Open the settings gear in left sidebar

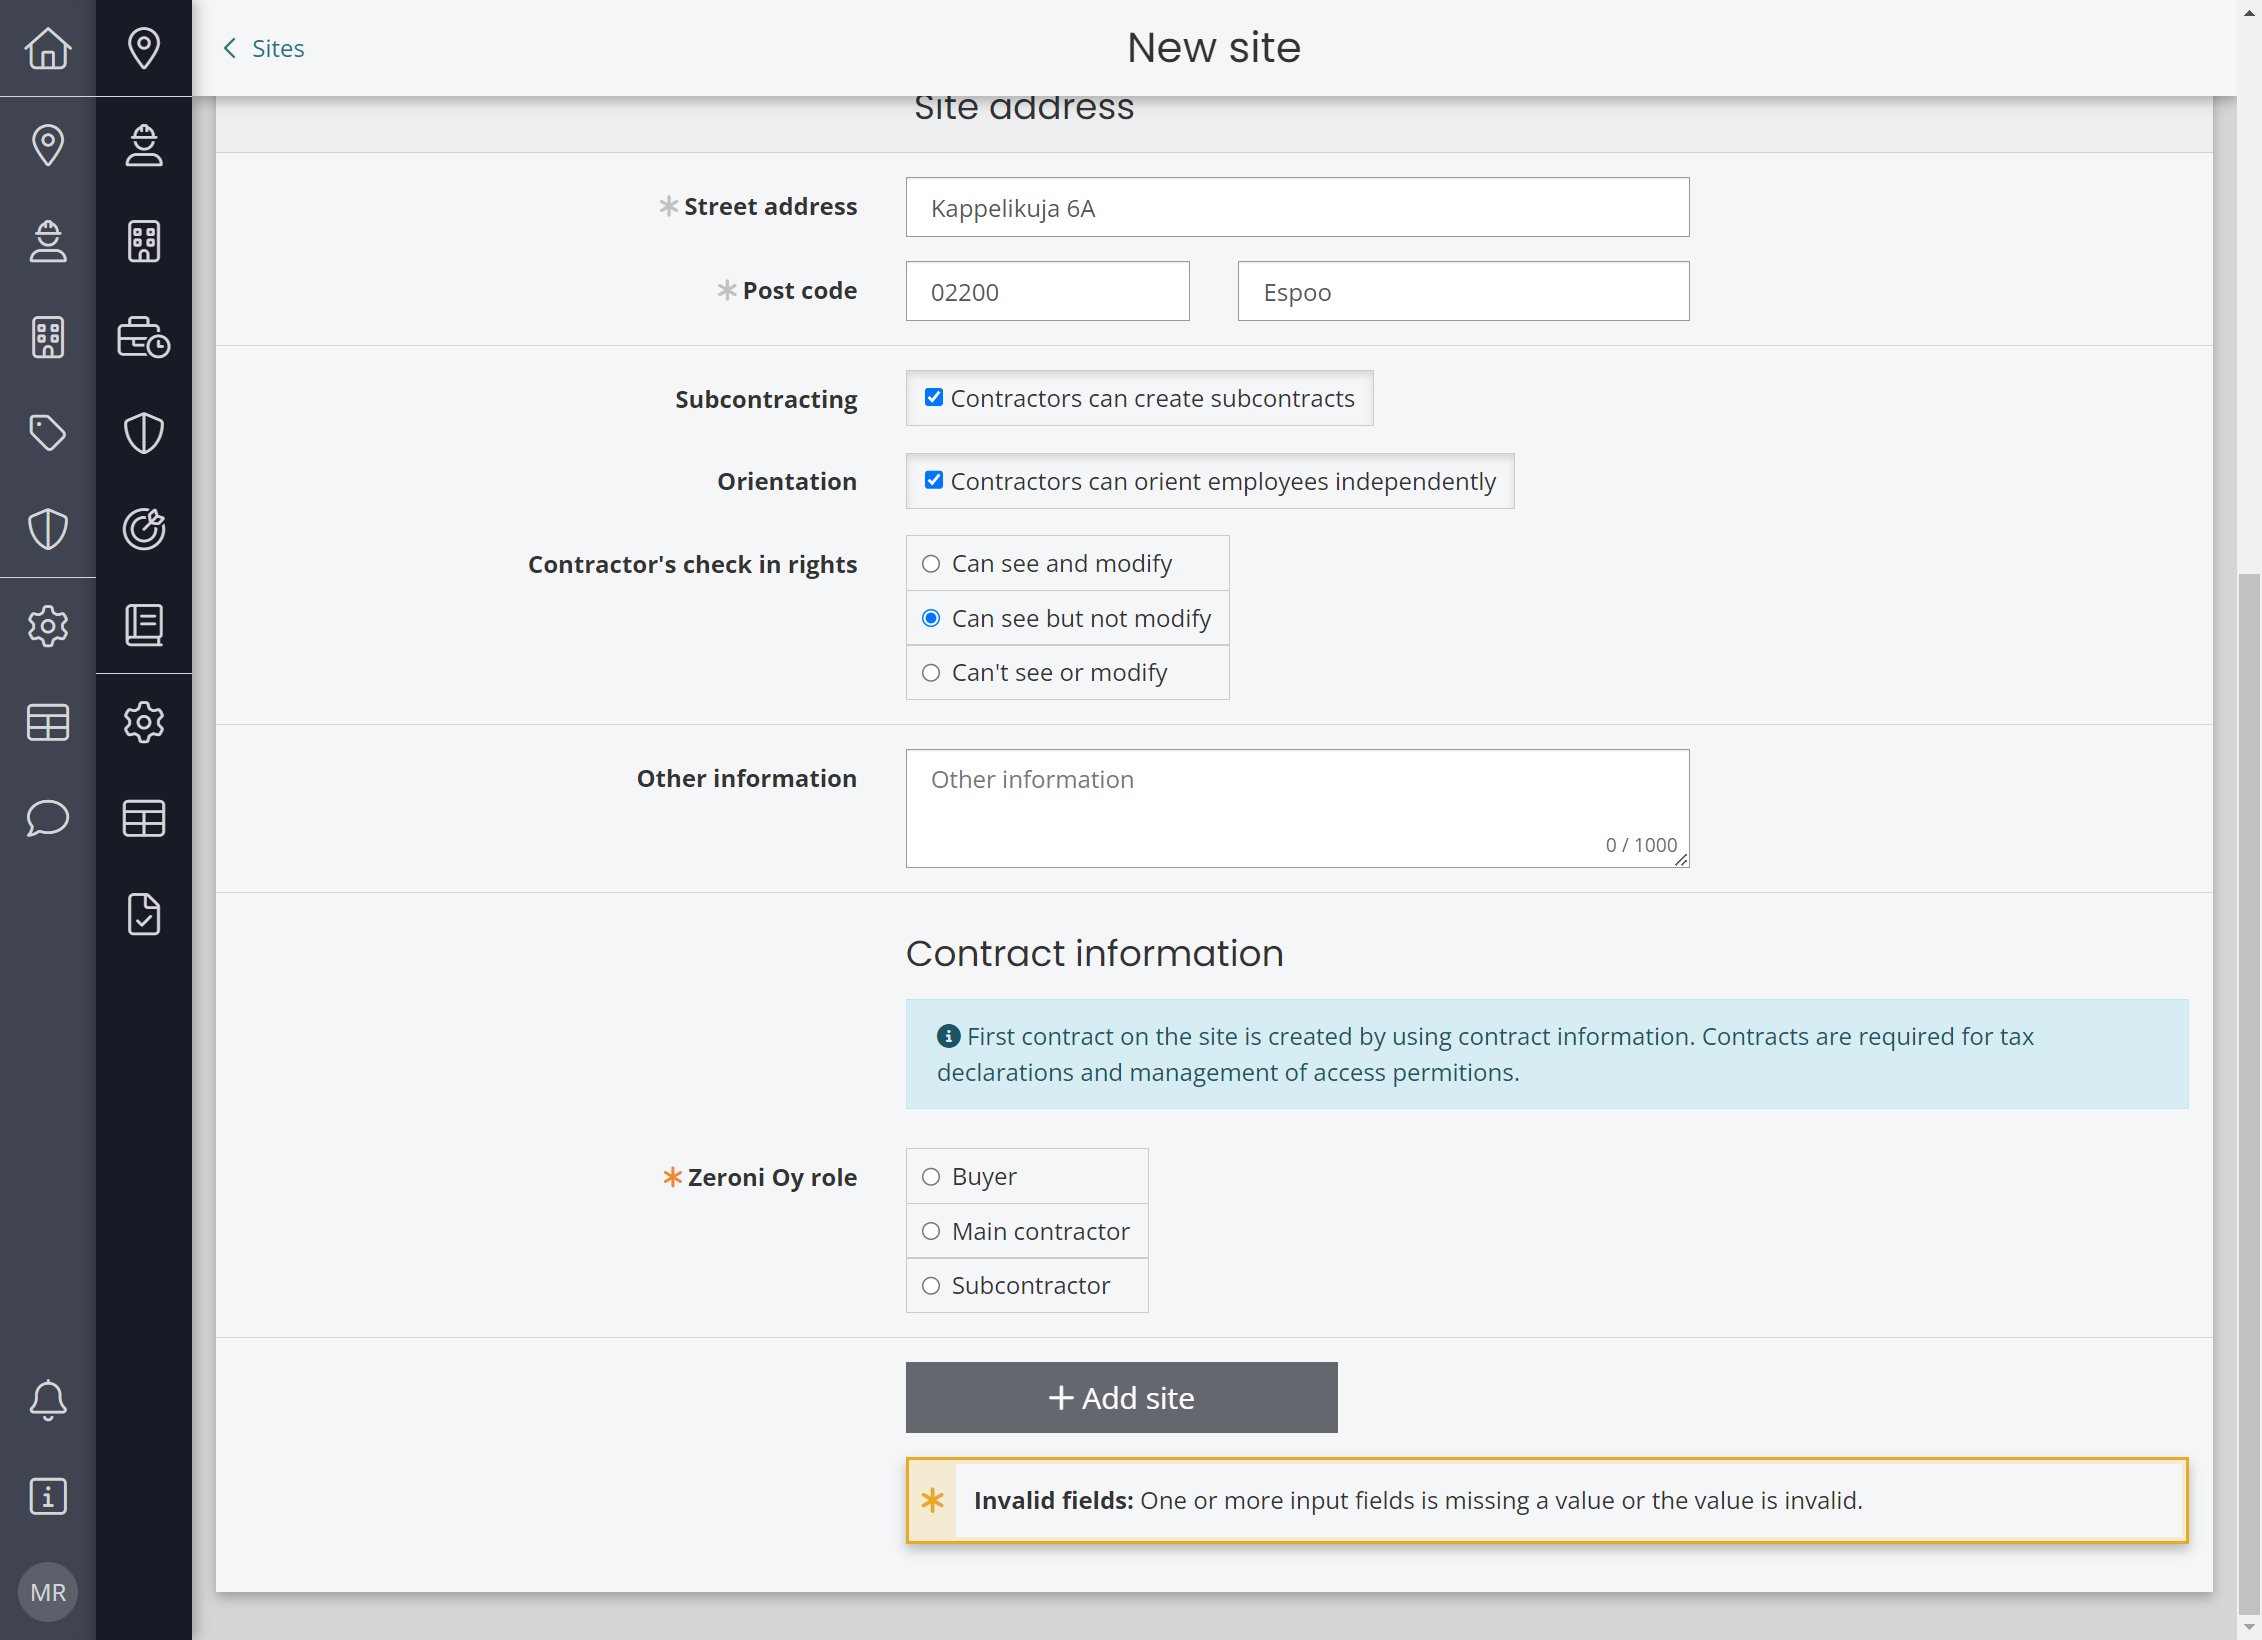tap(48, 626)
